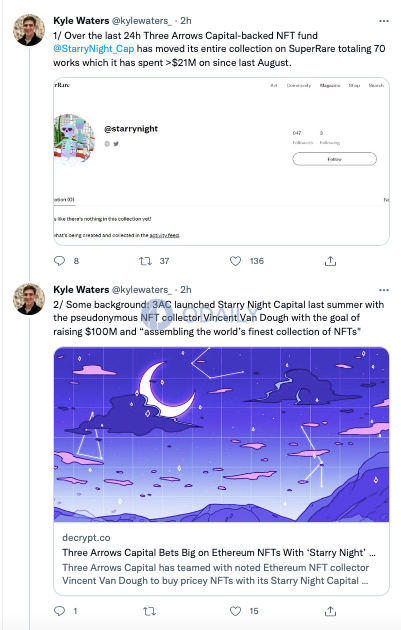Viewport: 401px width, 630px height.
Task: Click the 2h timestamp on the first tweet
Action: point(186,20)
